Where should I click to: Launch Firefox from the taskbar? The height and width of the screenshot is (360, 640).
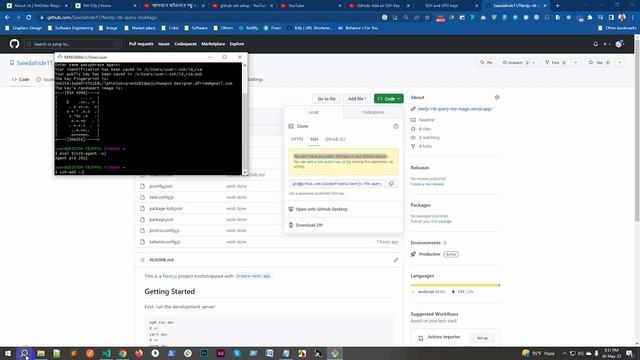coord(139,353)
